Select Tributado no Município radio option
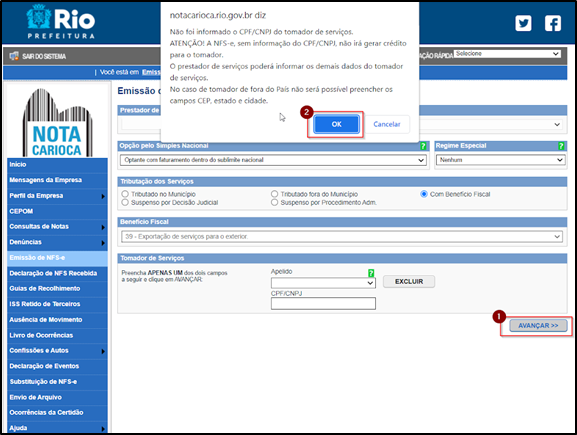The image size is (577, 435). (125, 194)
